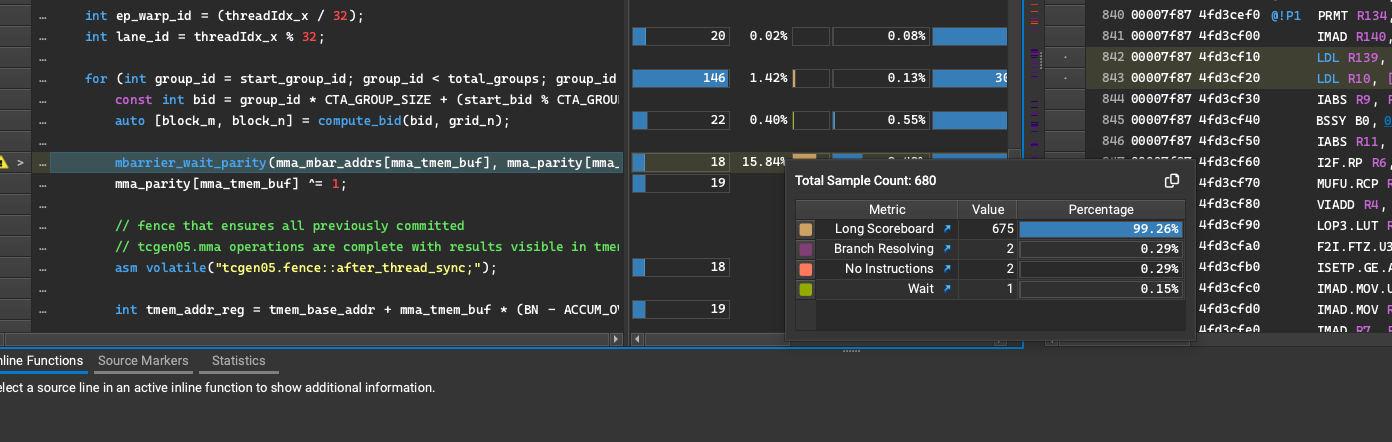
Task: Select the 'int ep_warp_id' source line
Action: coord(225,16)
